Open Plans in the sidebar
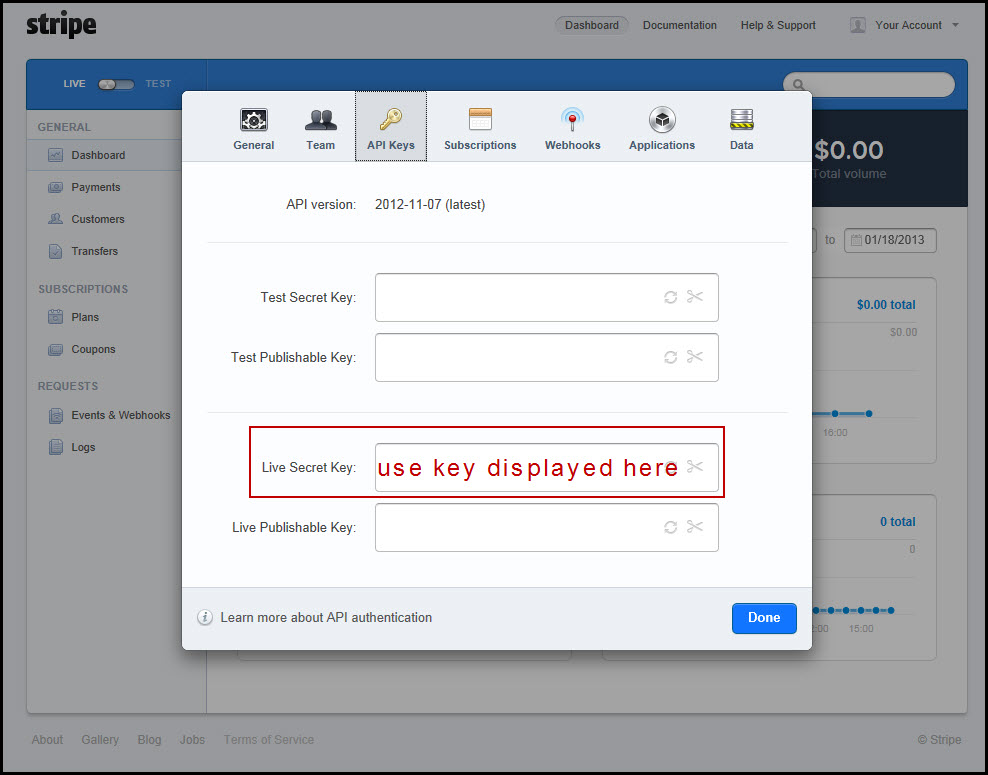Screen dimensions: 988x775 (x=85, y=317)
